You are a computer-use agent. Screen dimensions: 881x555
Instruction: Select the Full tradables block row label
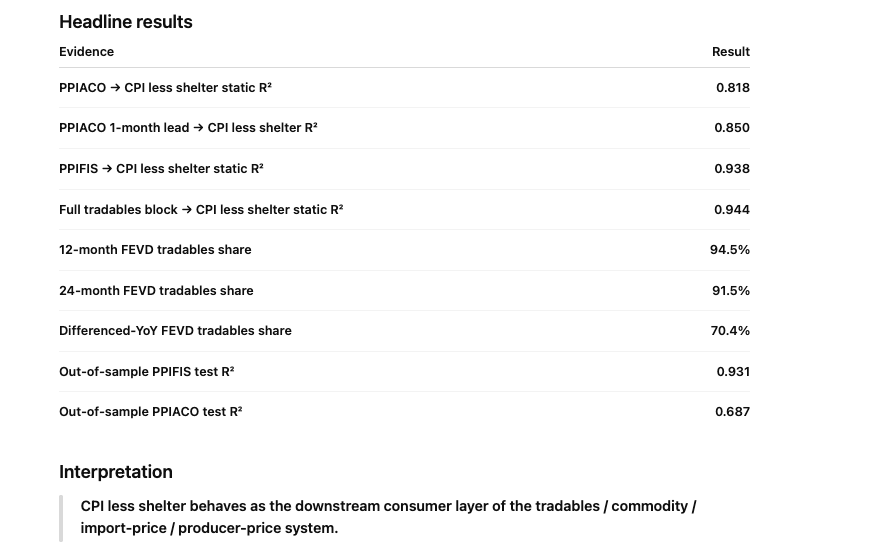pos(201,210)
